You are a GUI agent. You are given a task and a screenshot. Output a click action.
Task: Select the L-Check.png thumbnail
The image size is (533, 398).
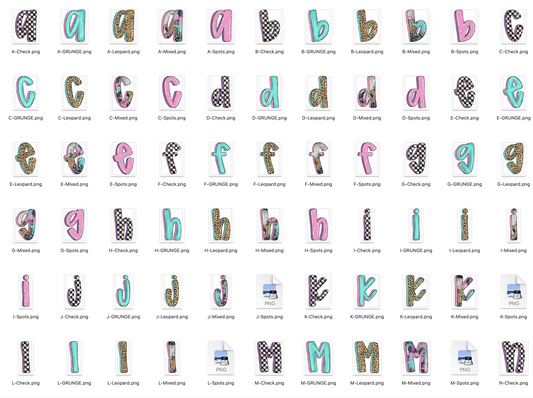[x=26, y=358]
